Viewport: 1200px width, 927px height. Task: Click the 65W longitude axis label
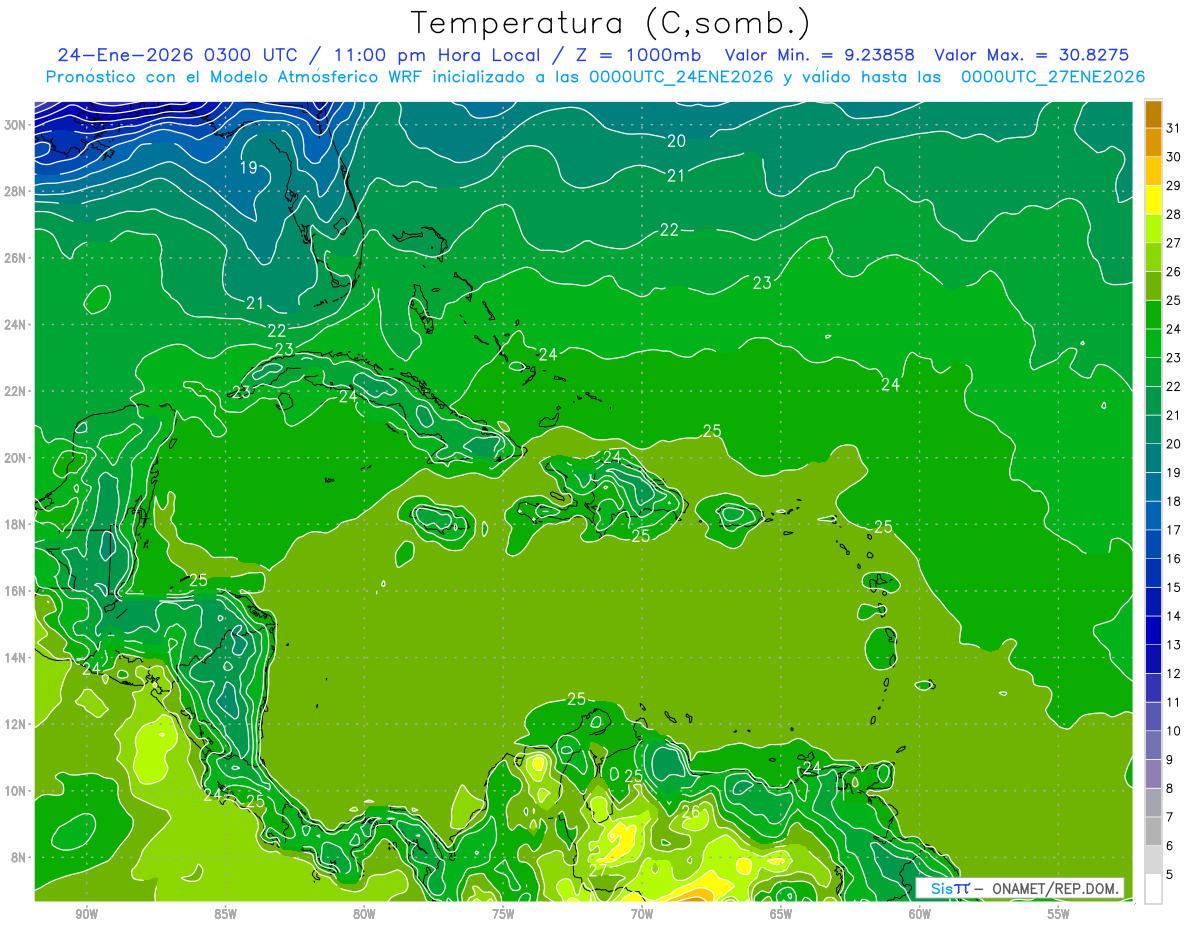781,914
